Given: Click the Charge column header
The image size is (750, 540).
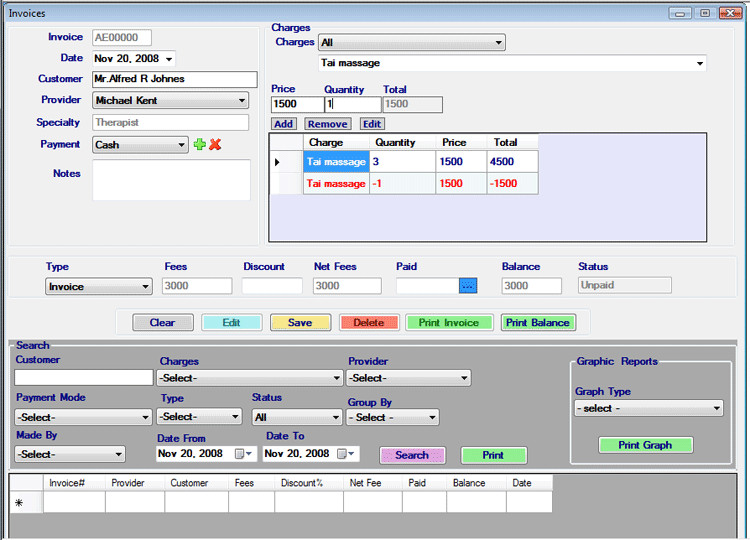Looking at the screenshot, I should click(x=336, y=143).
